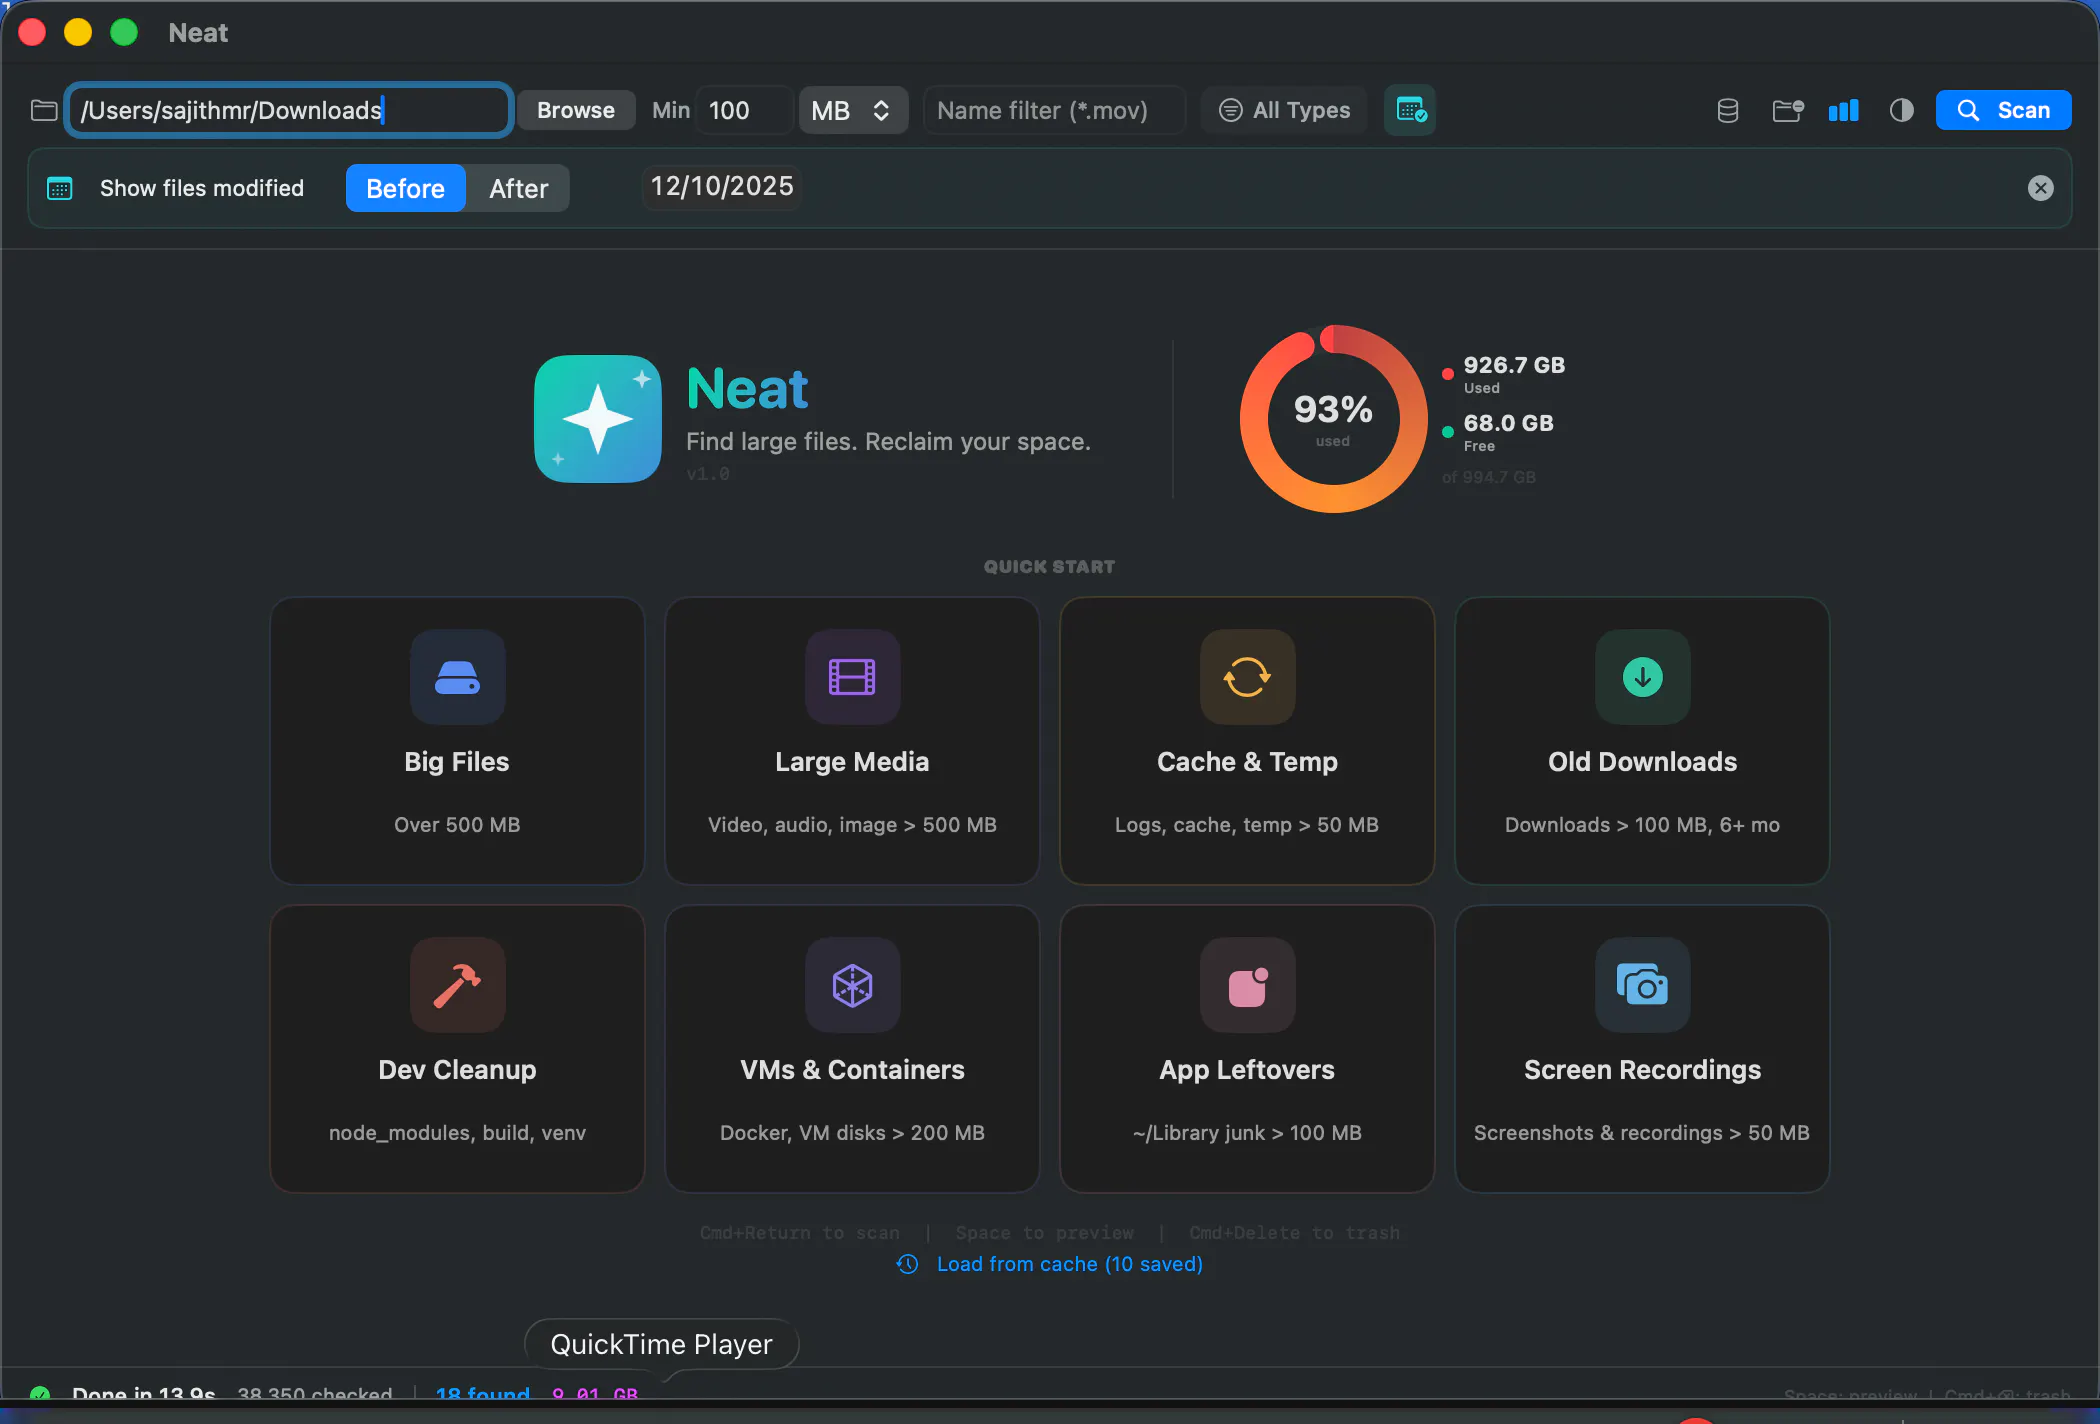
Task: Click the QuickTime Player tooltip label
Action: [x=661, y=1344]
